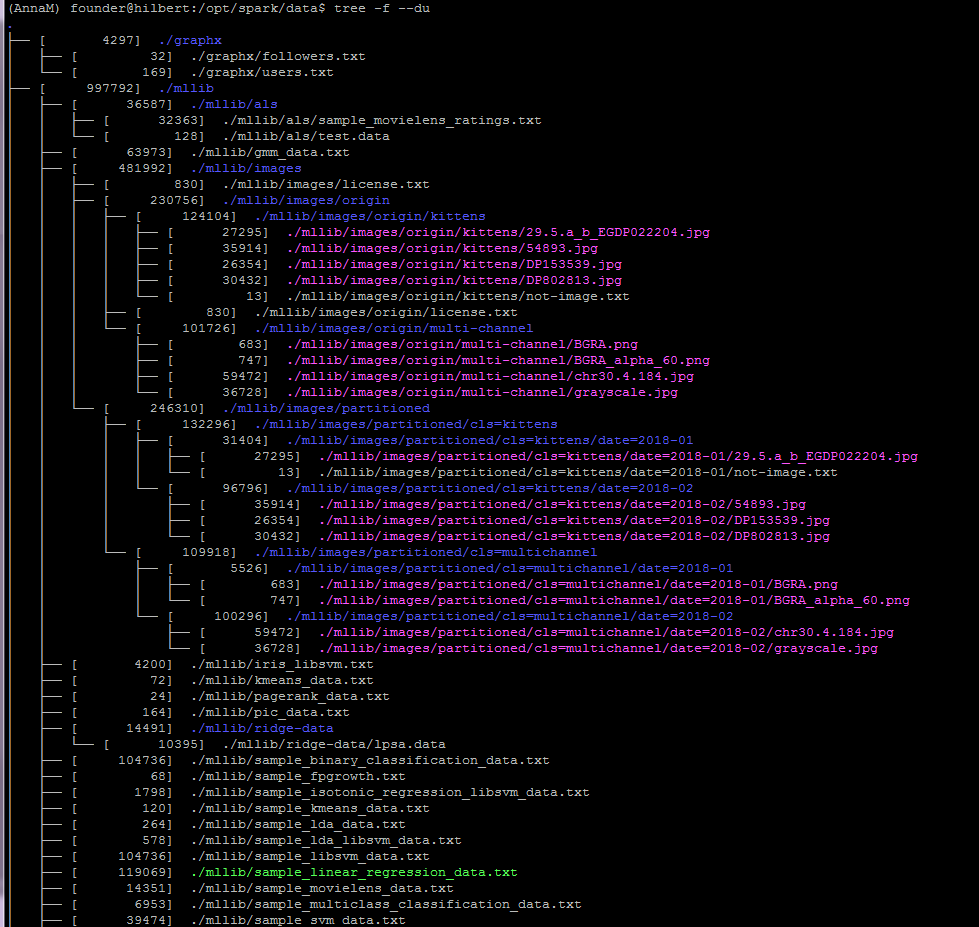Click ./mllib/ridge-data/lpsa.data entry
This screenshot has height=927, width=979.
click(x=334, y=745)
